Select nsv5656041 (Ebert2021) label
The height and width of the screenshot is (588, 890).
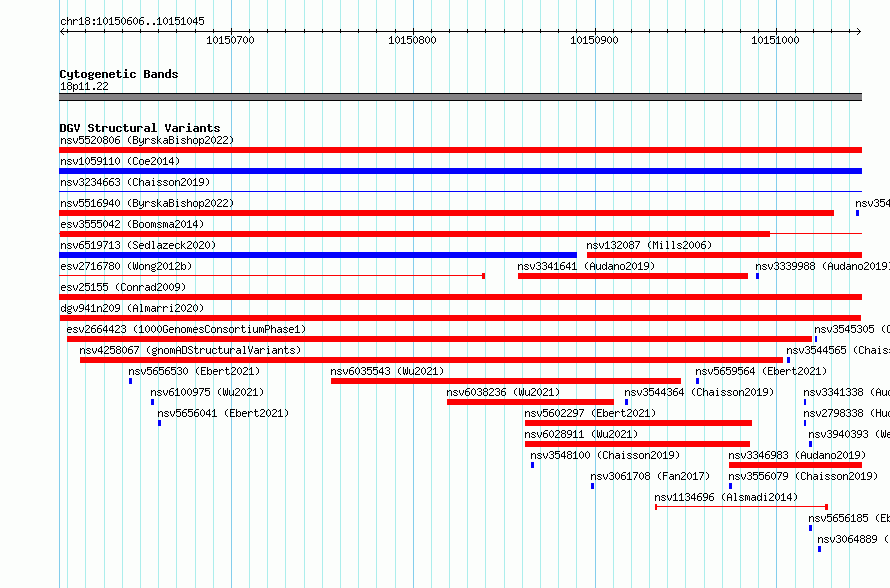point(223,413)
